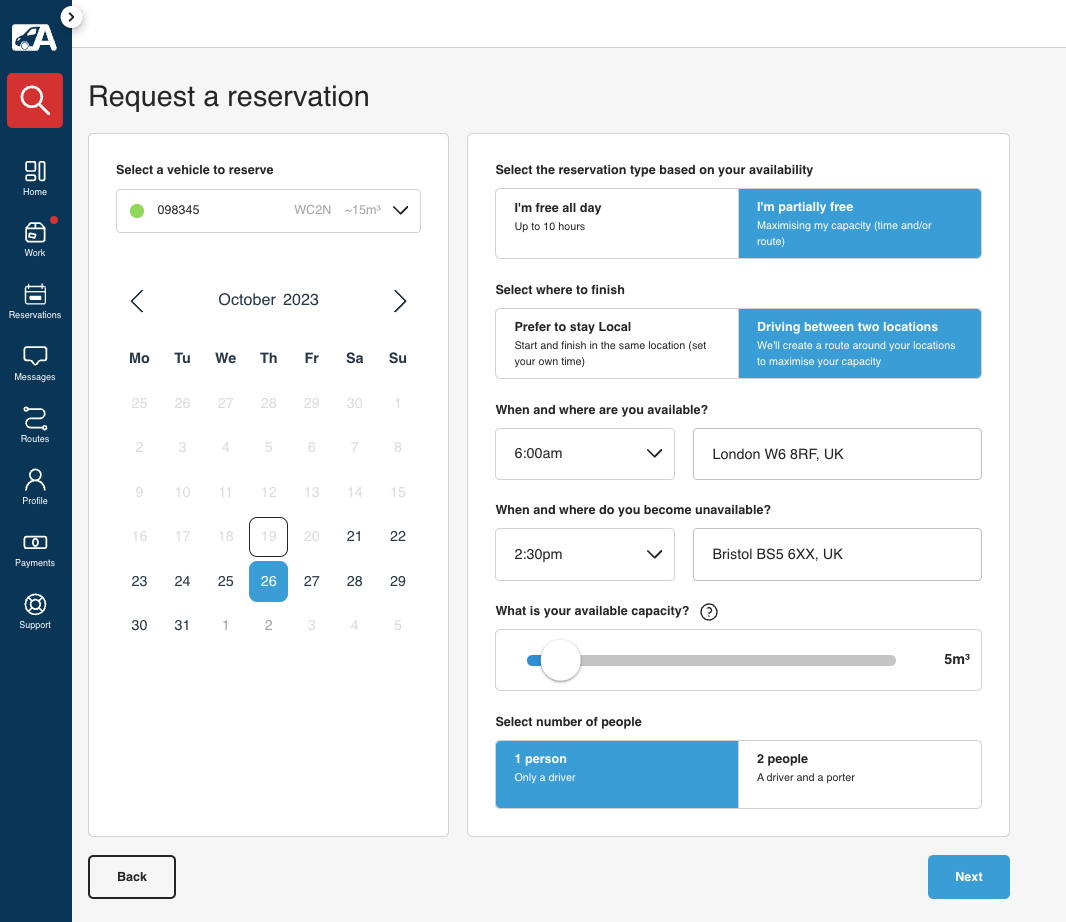Screen dimensions: 1066x922
Task: Open your Profile page
Action: point(35,485)
